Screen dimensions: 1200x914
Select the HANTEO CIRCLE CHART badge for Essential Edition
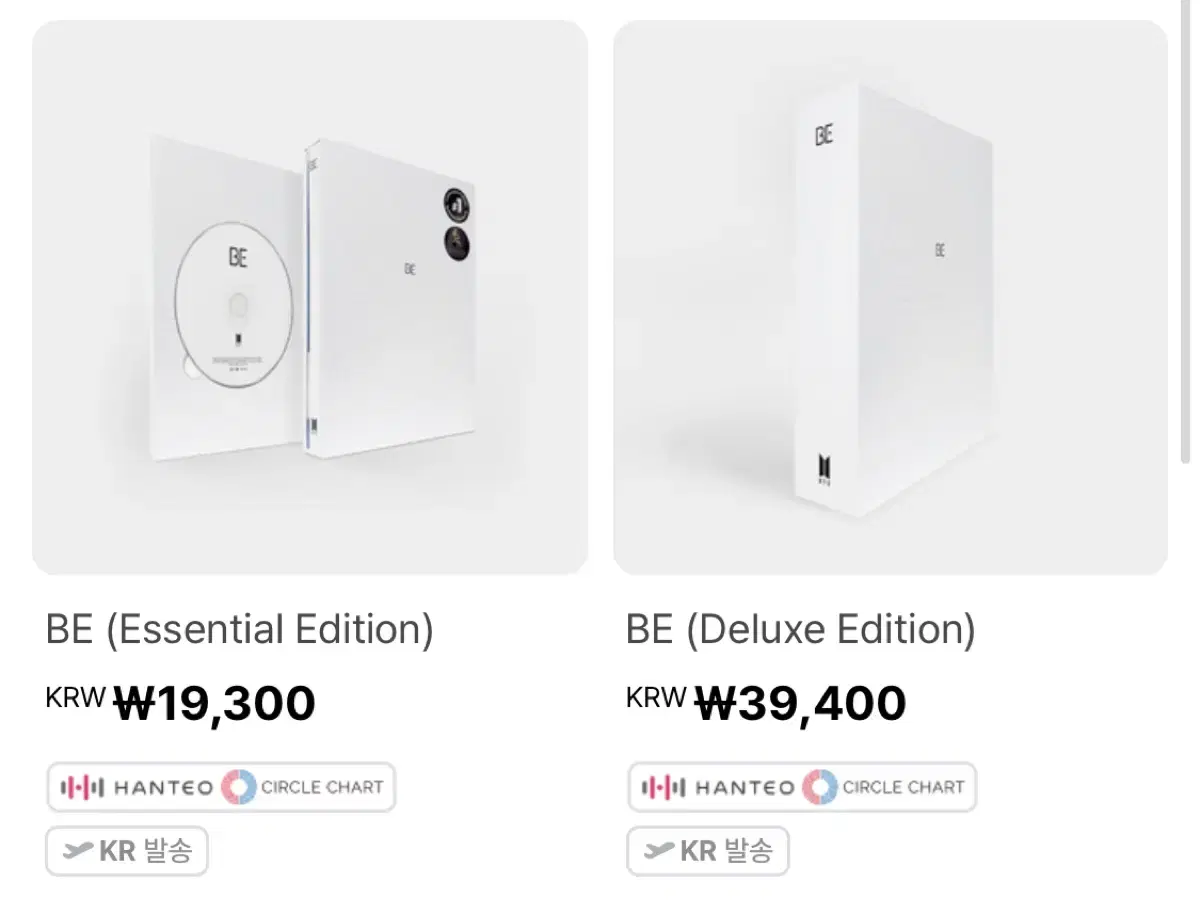[221, 787]
